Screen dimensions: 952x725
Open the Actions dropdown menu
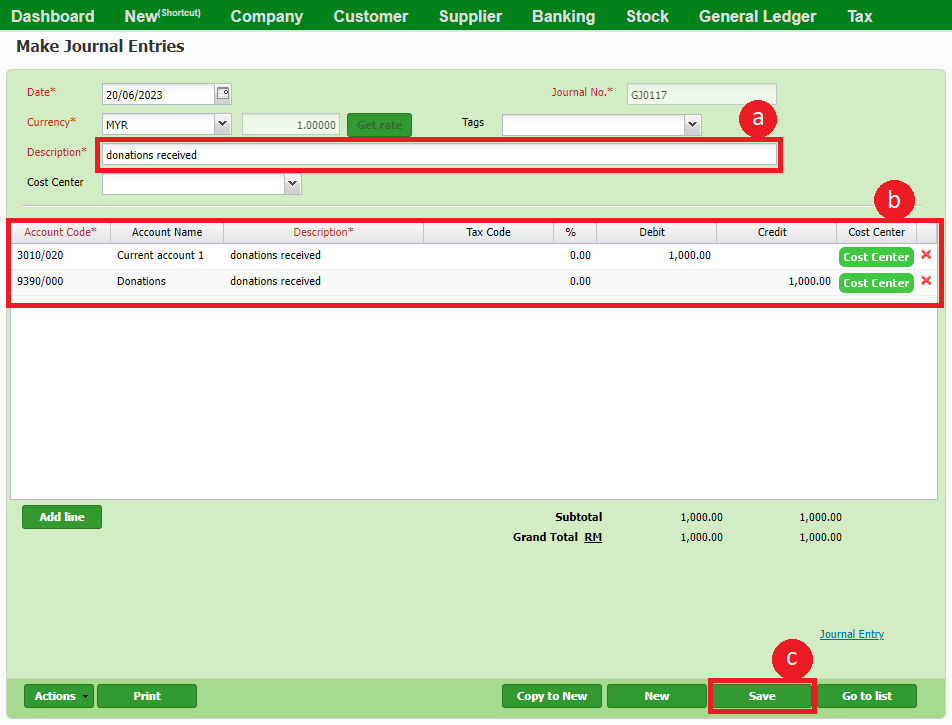point(59,696)
